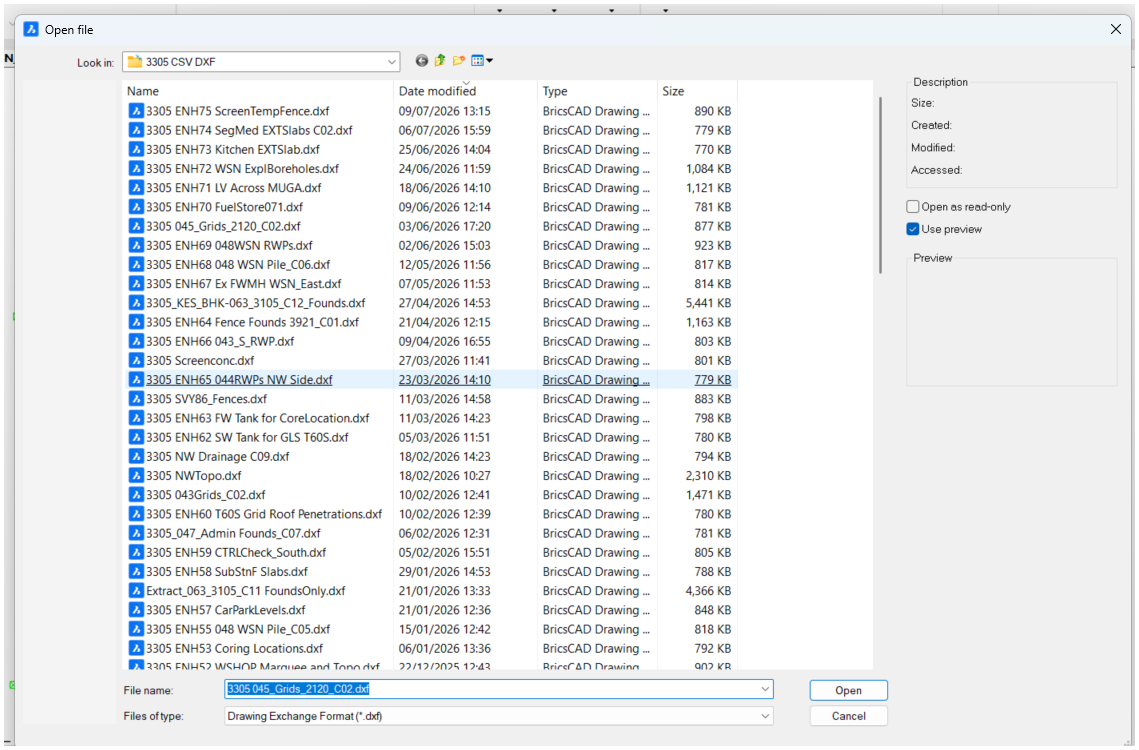Click file icon of 3305 ENH66 043_S_RWP.dxf
The width and height of the screenshot is (1139, 750).
click(x=136, y=341)
